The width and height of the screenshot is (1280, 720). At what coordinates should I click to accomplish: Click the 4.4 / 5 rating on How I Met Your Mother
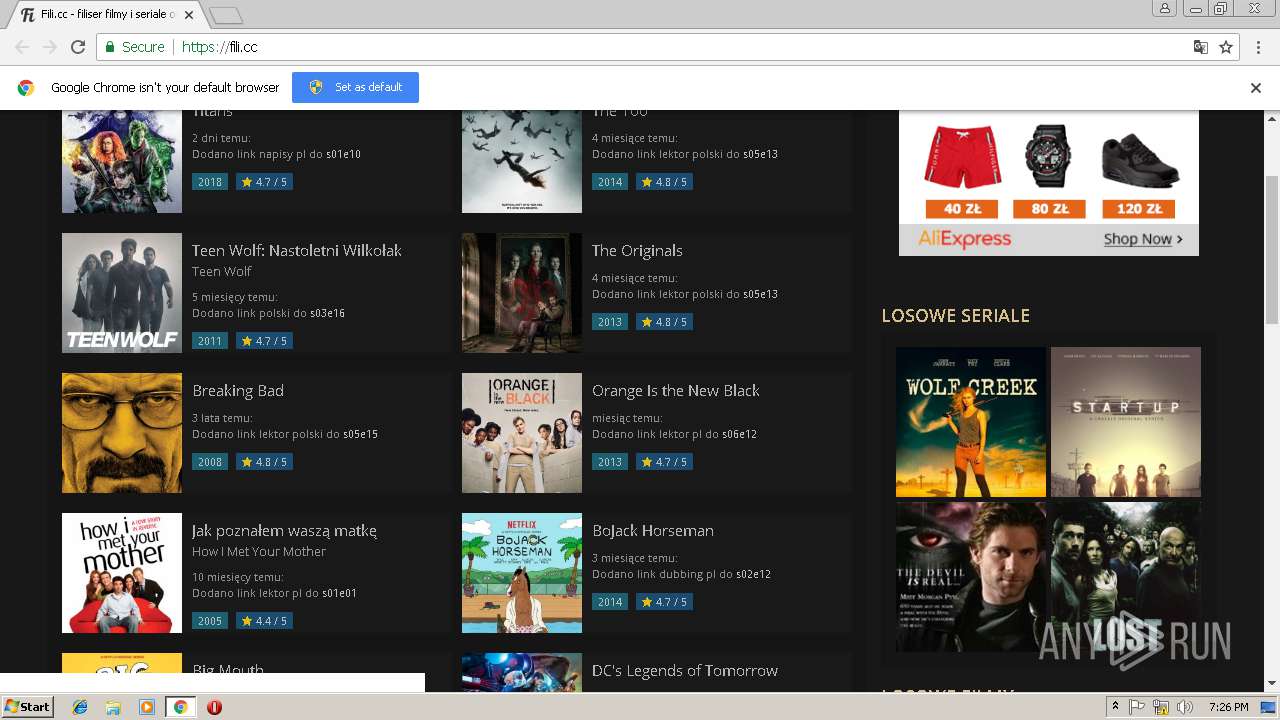point(264,621)
